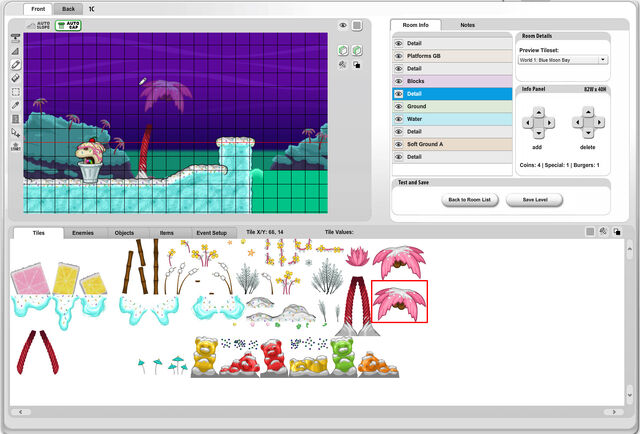Image resolution: width=640 pixels, height=434 pixels.
Task: Click tile palette horizontal scrollbar left arrow
Action: [21, 412]
